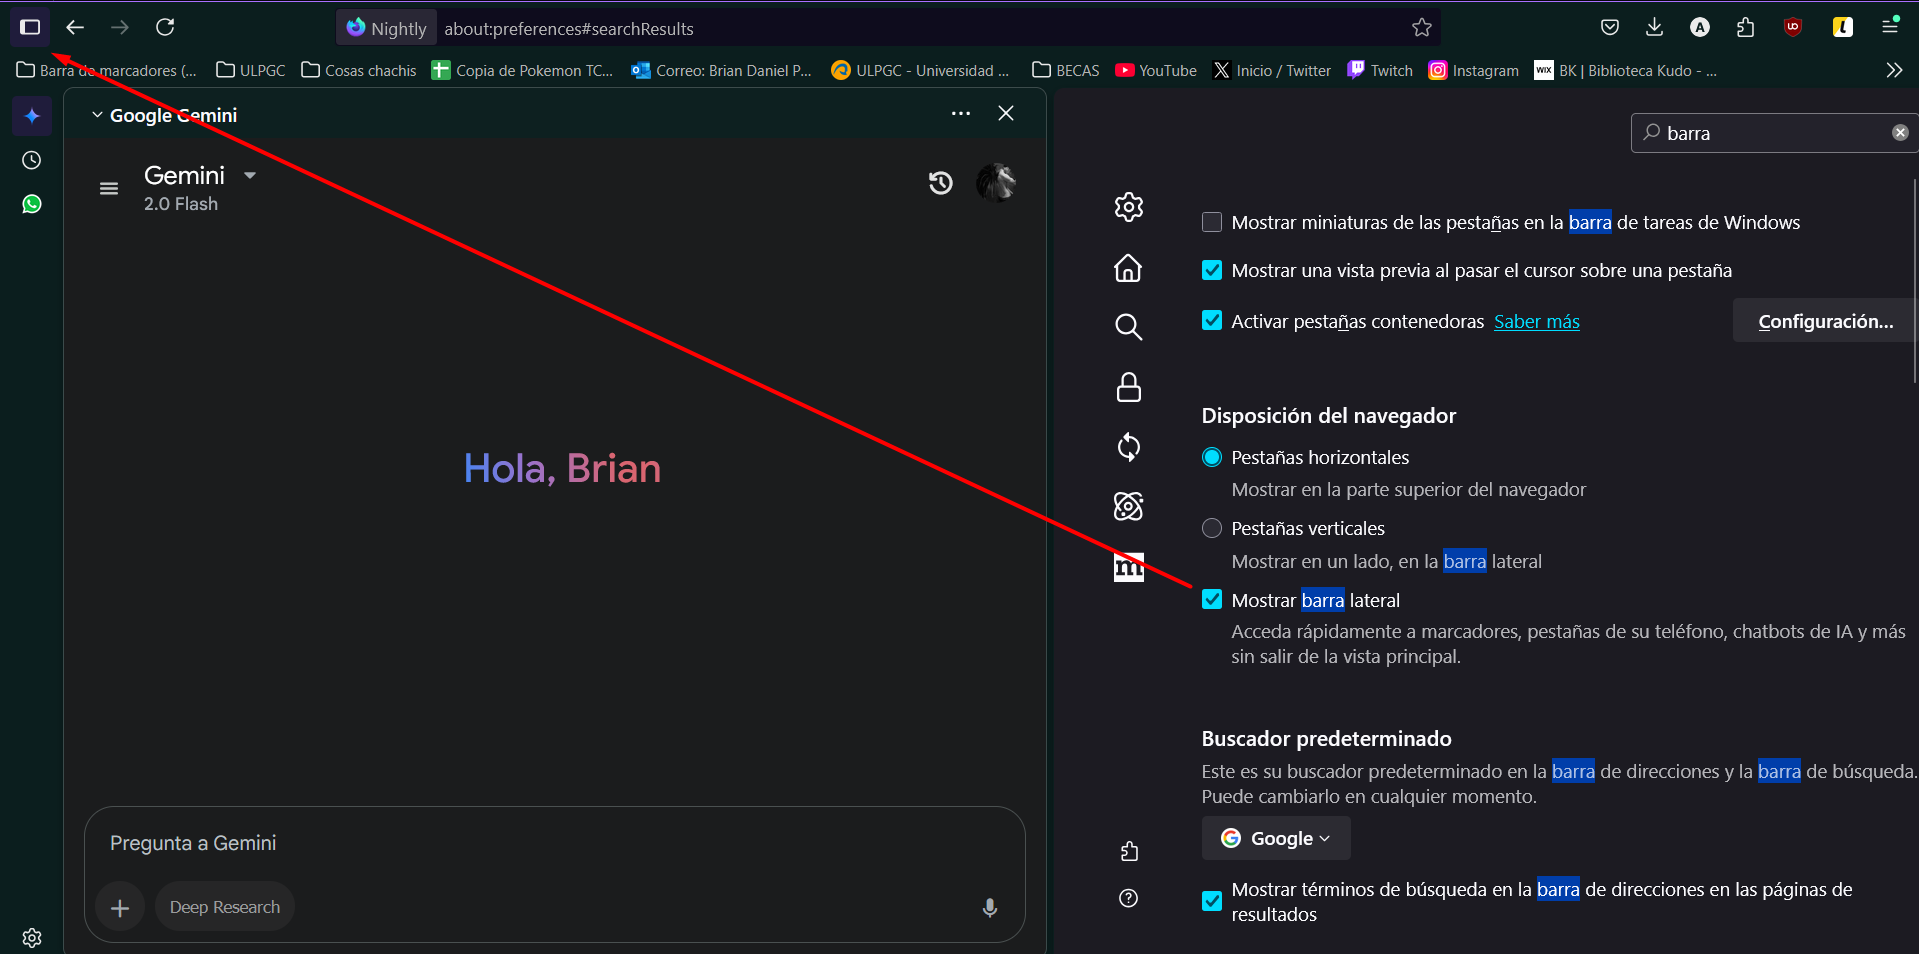The height and width of the screenshot is (954, 1919).
Task: Expand the Google Gemini chatbot selector chevron
Action: [x=97, y=115]
